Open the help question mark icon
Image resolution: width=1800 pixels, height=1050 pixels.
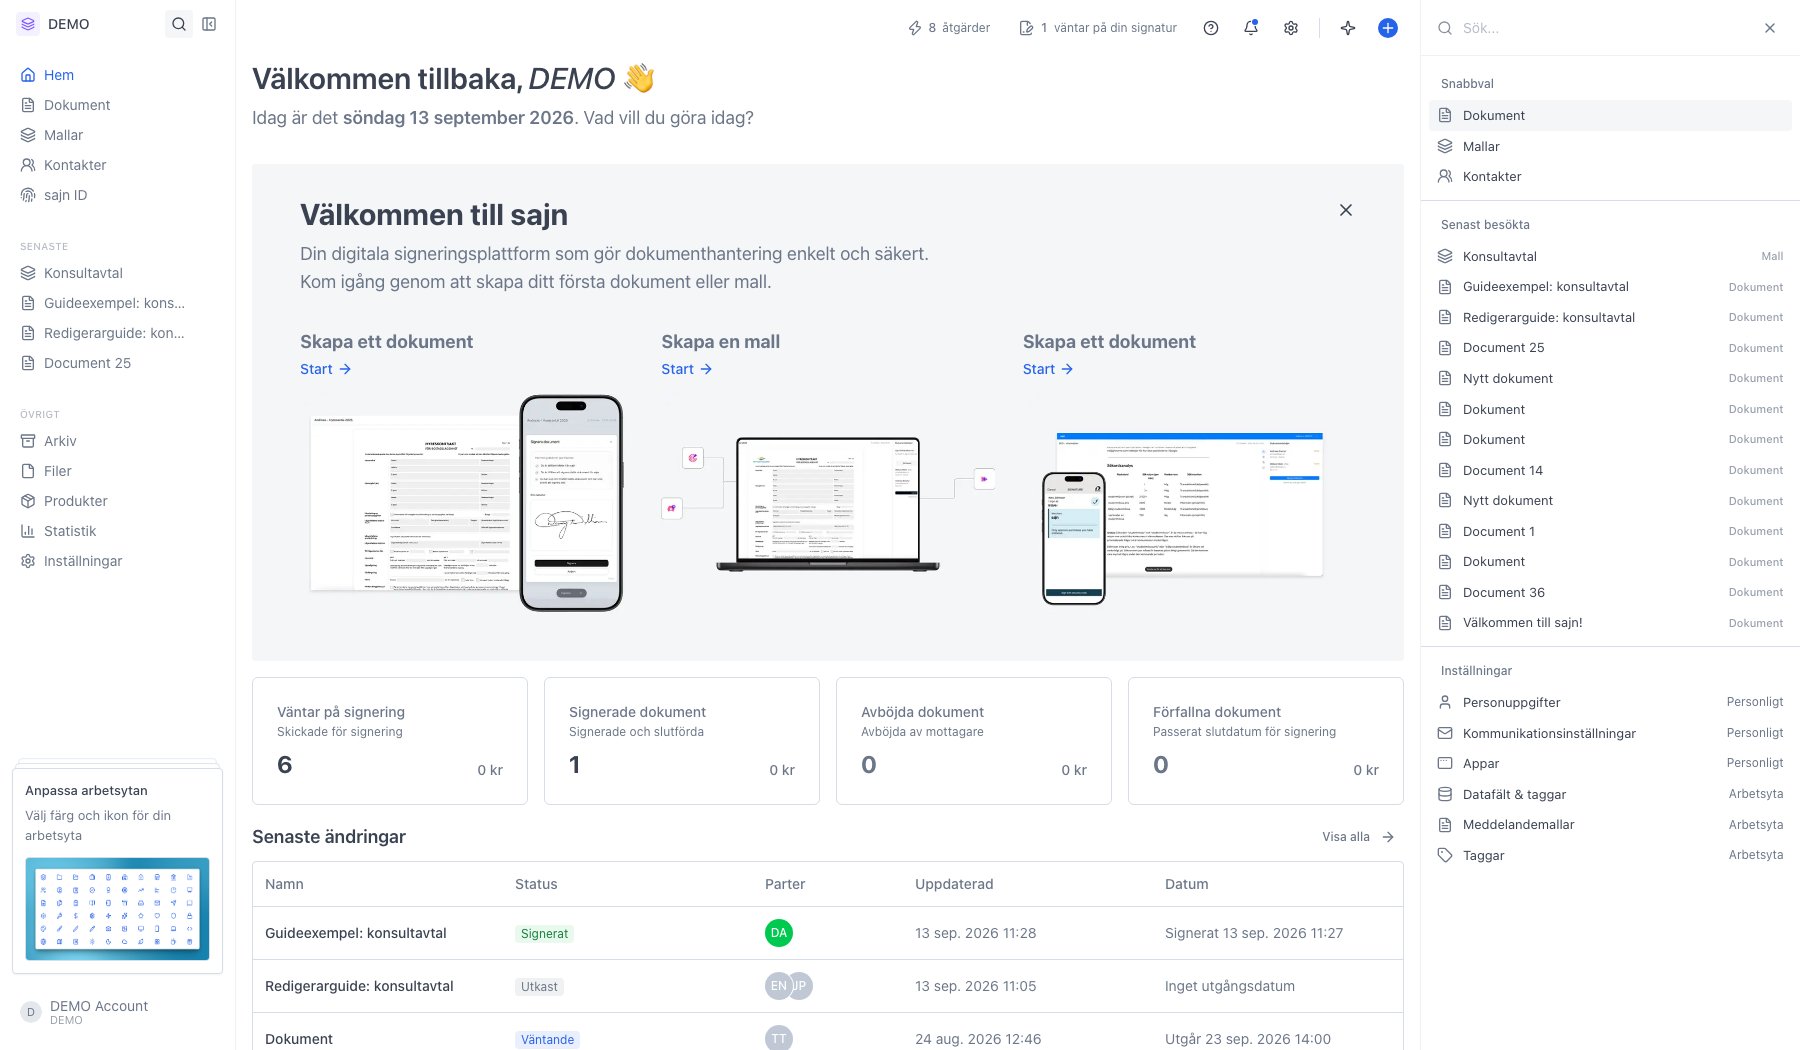(1211, 28)
